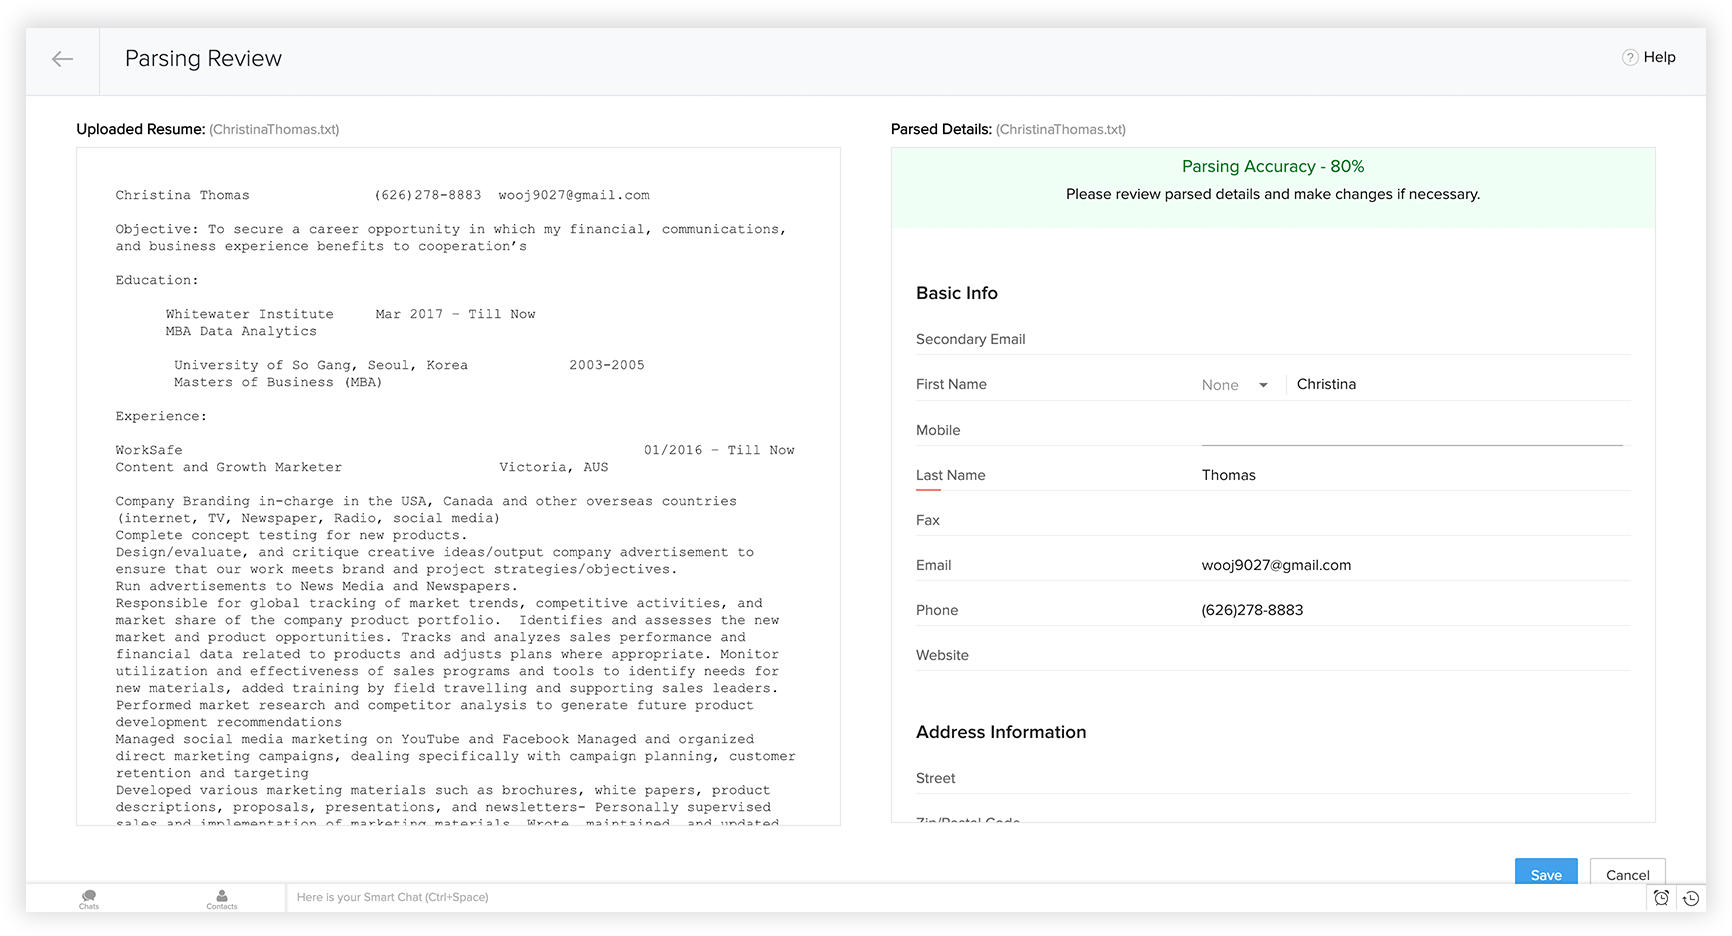This screenshot has height=936, width=1732.
Task: Click the WorkSafe employer line in resume
Action: tap(149, 450)
